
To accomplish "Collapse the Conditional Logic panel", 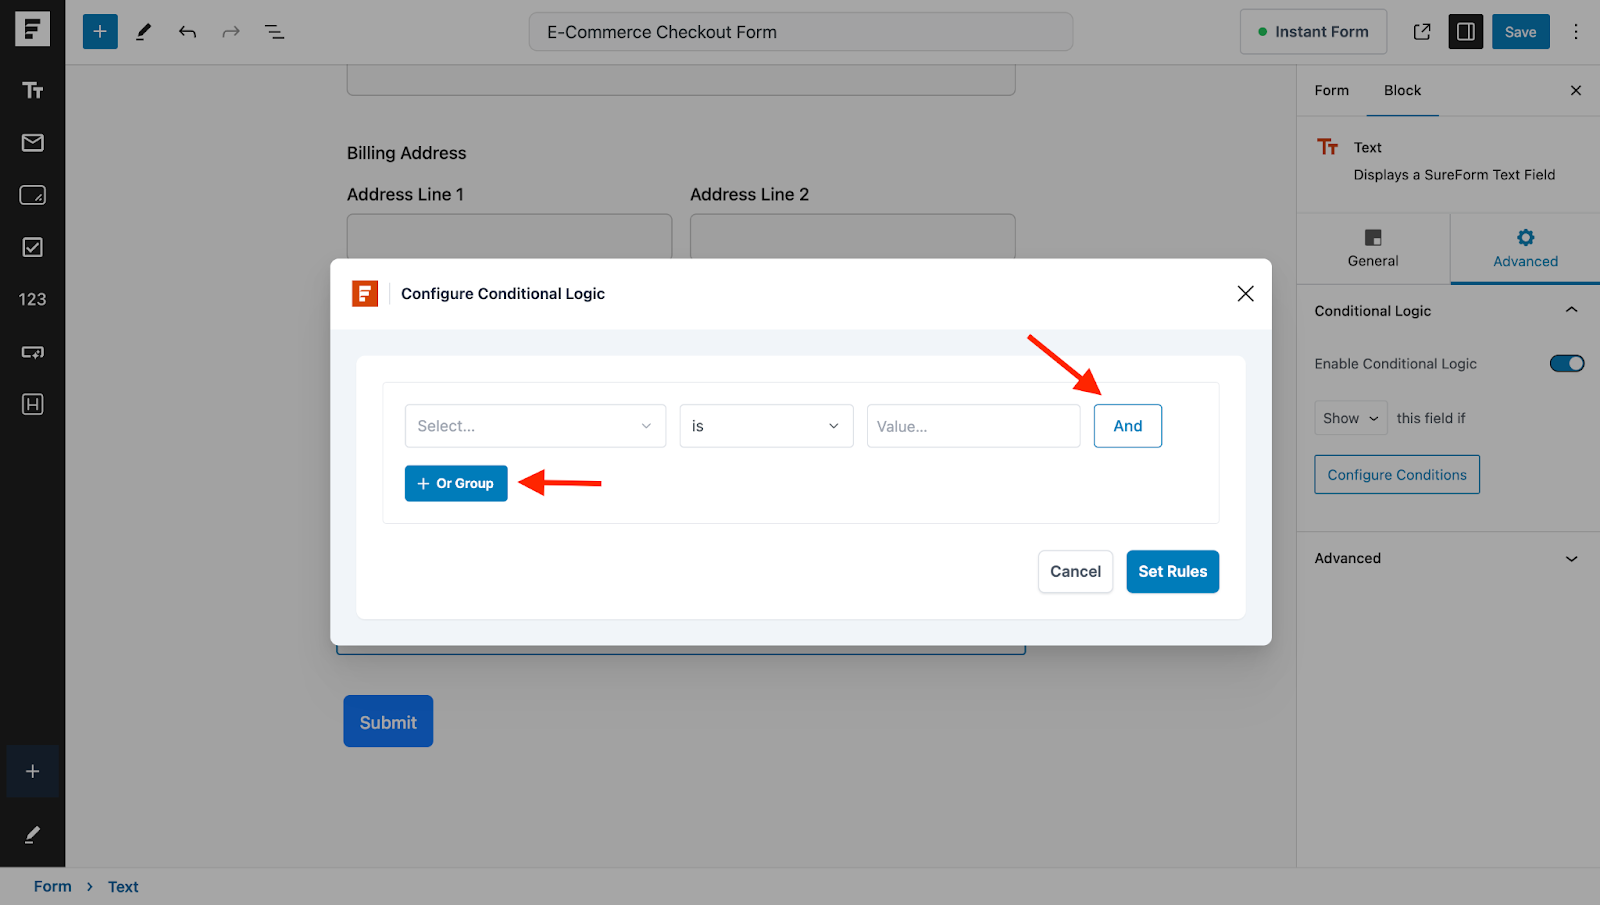I will [1570, 311].
